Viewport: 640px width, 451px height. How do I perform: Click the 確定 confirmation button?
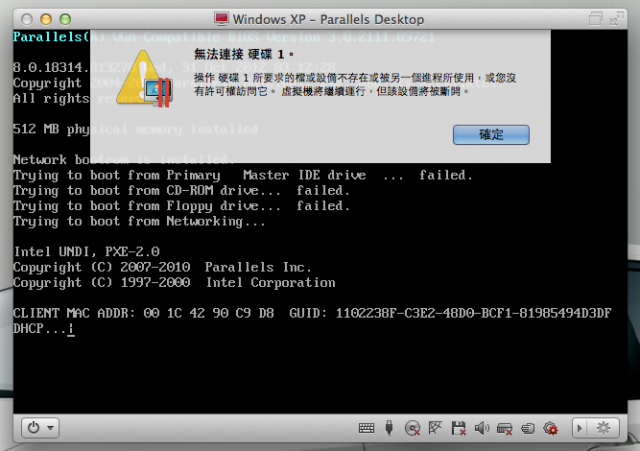coord(491,135)
